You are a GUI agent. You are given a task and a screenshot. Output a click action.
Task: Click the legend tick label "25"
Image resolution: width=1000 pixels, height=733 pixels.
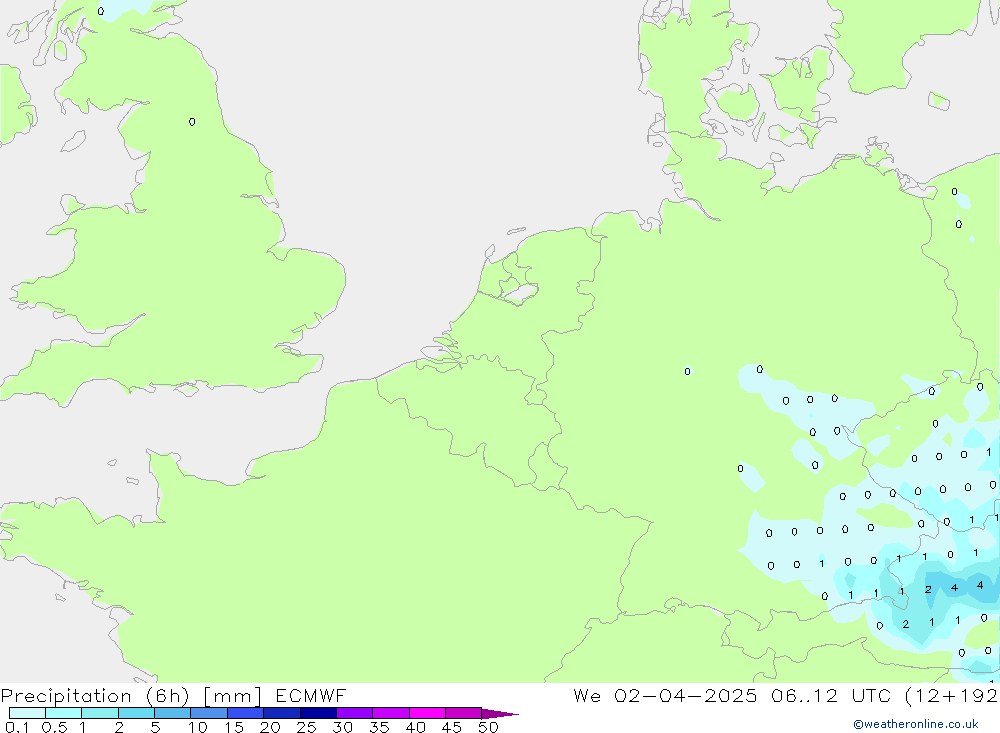click(x=306, y=727)
